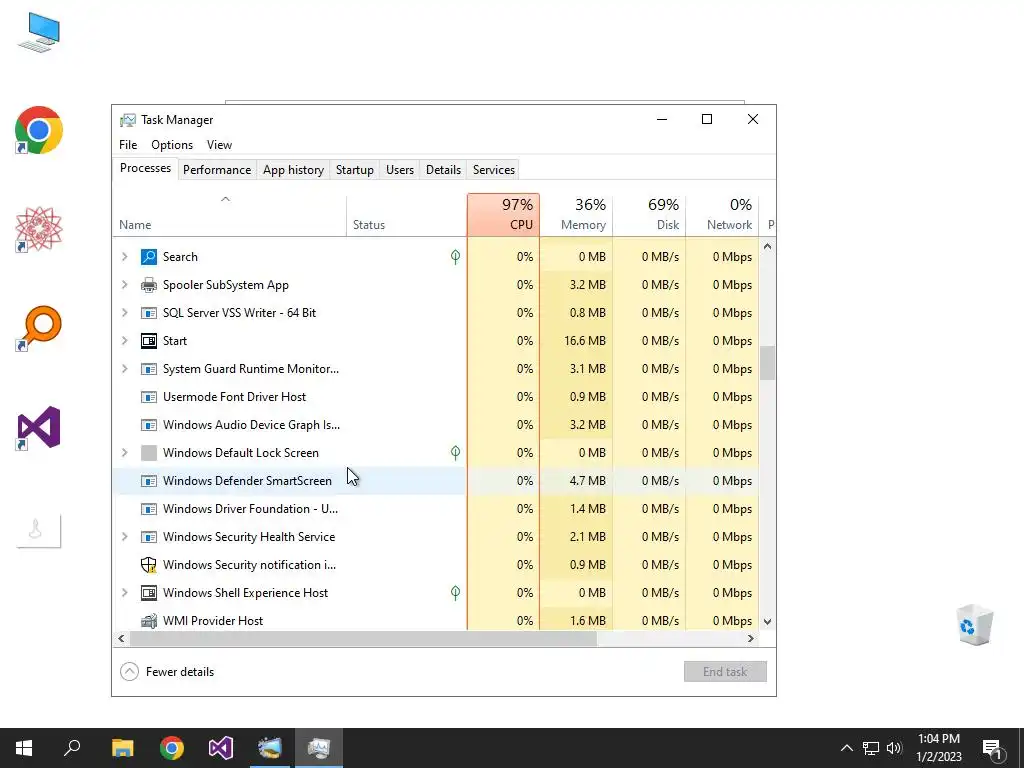Image resolution: width=1024 pixels, height=768 pixels.
Task: Click the Windows Defender SmartScreen icon
Action: (x=149, y=481)
